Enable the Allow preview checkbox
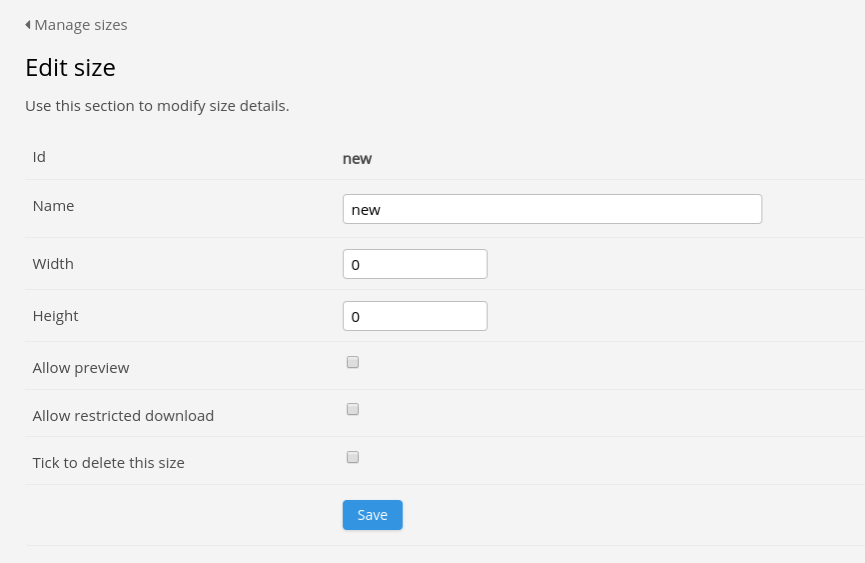The height and width of the screenshot is (563, 865). pyautogui.click(x=353, y=362)
